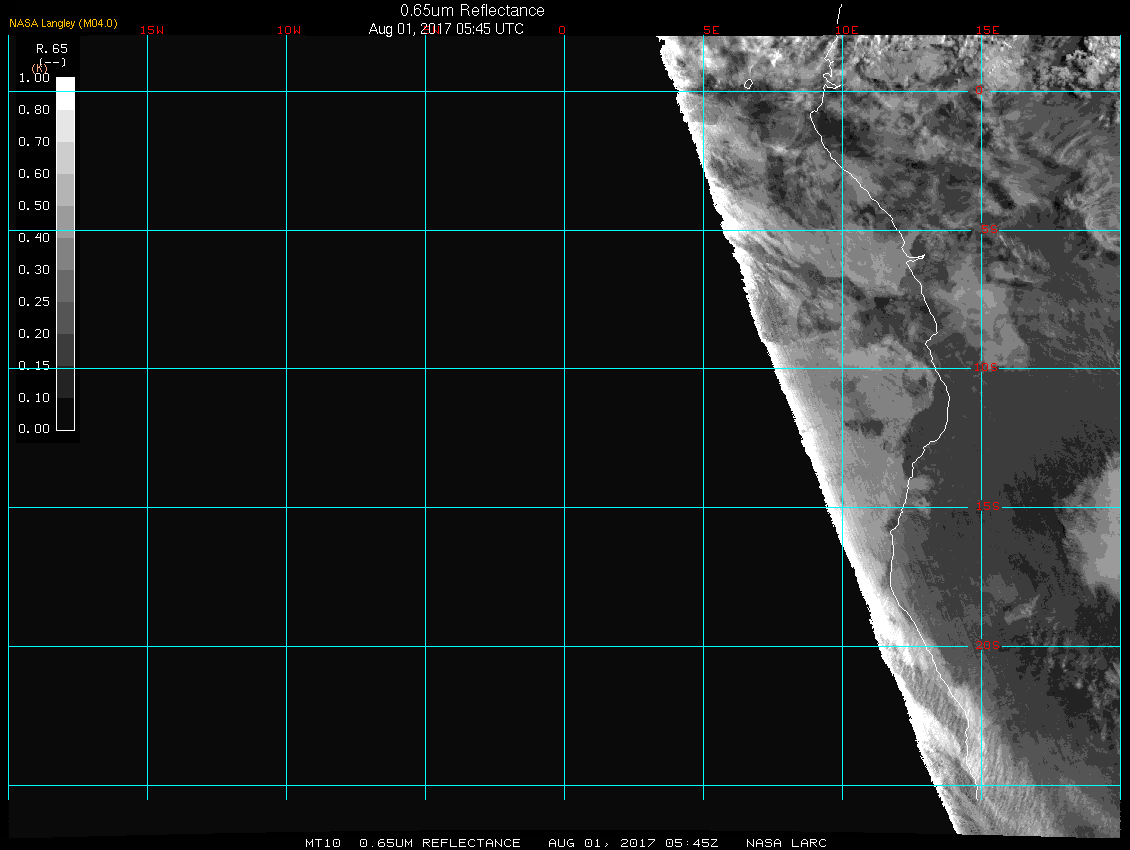Click the 15W longitude label
Screen dimensions: 1130x850
(152, 30)
